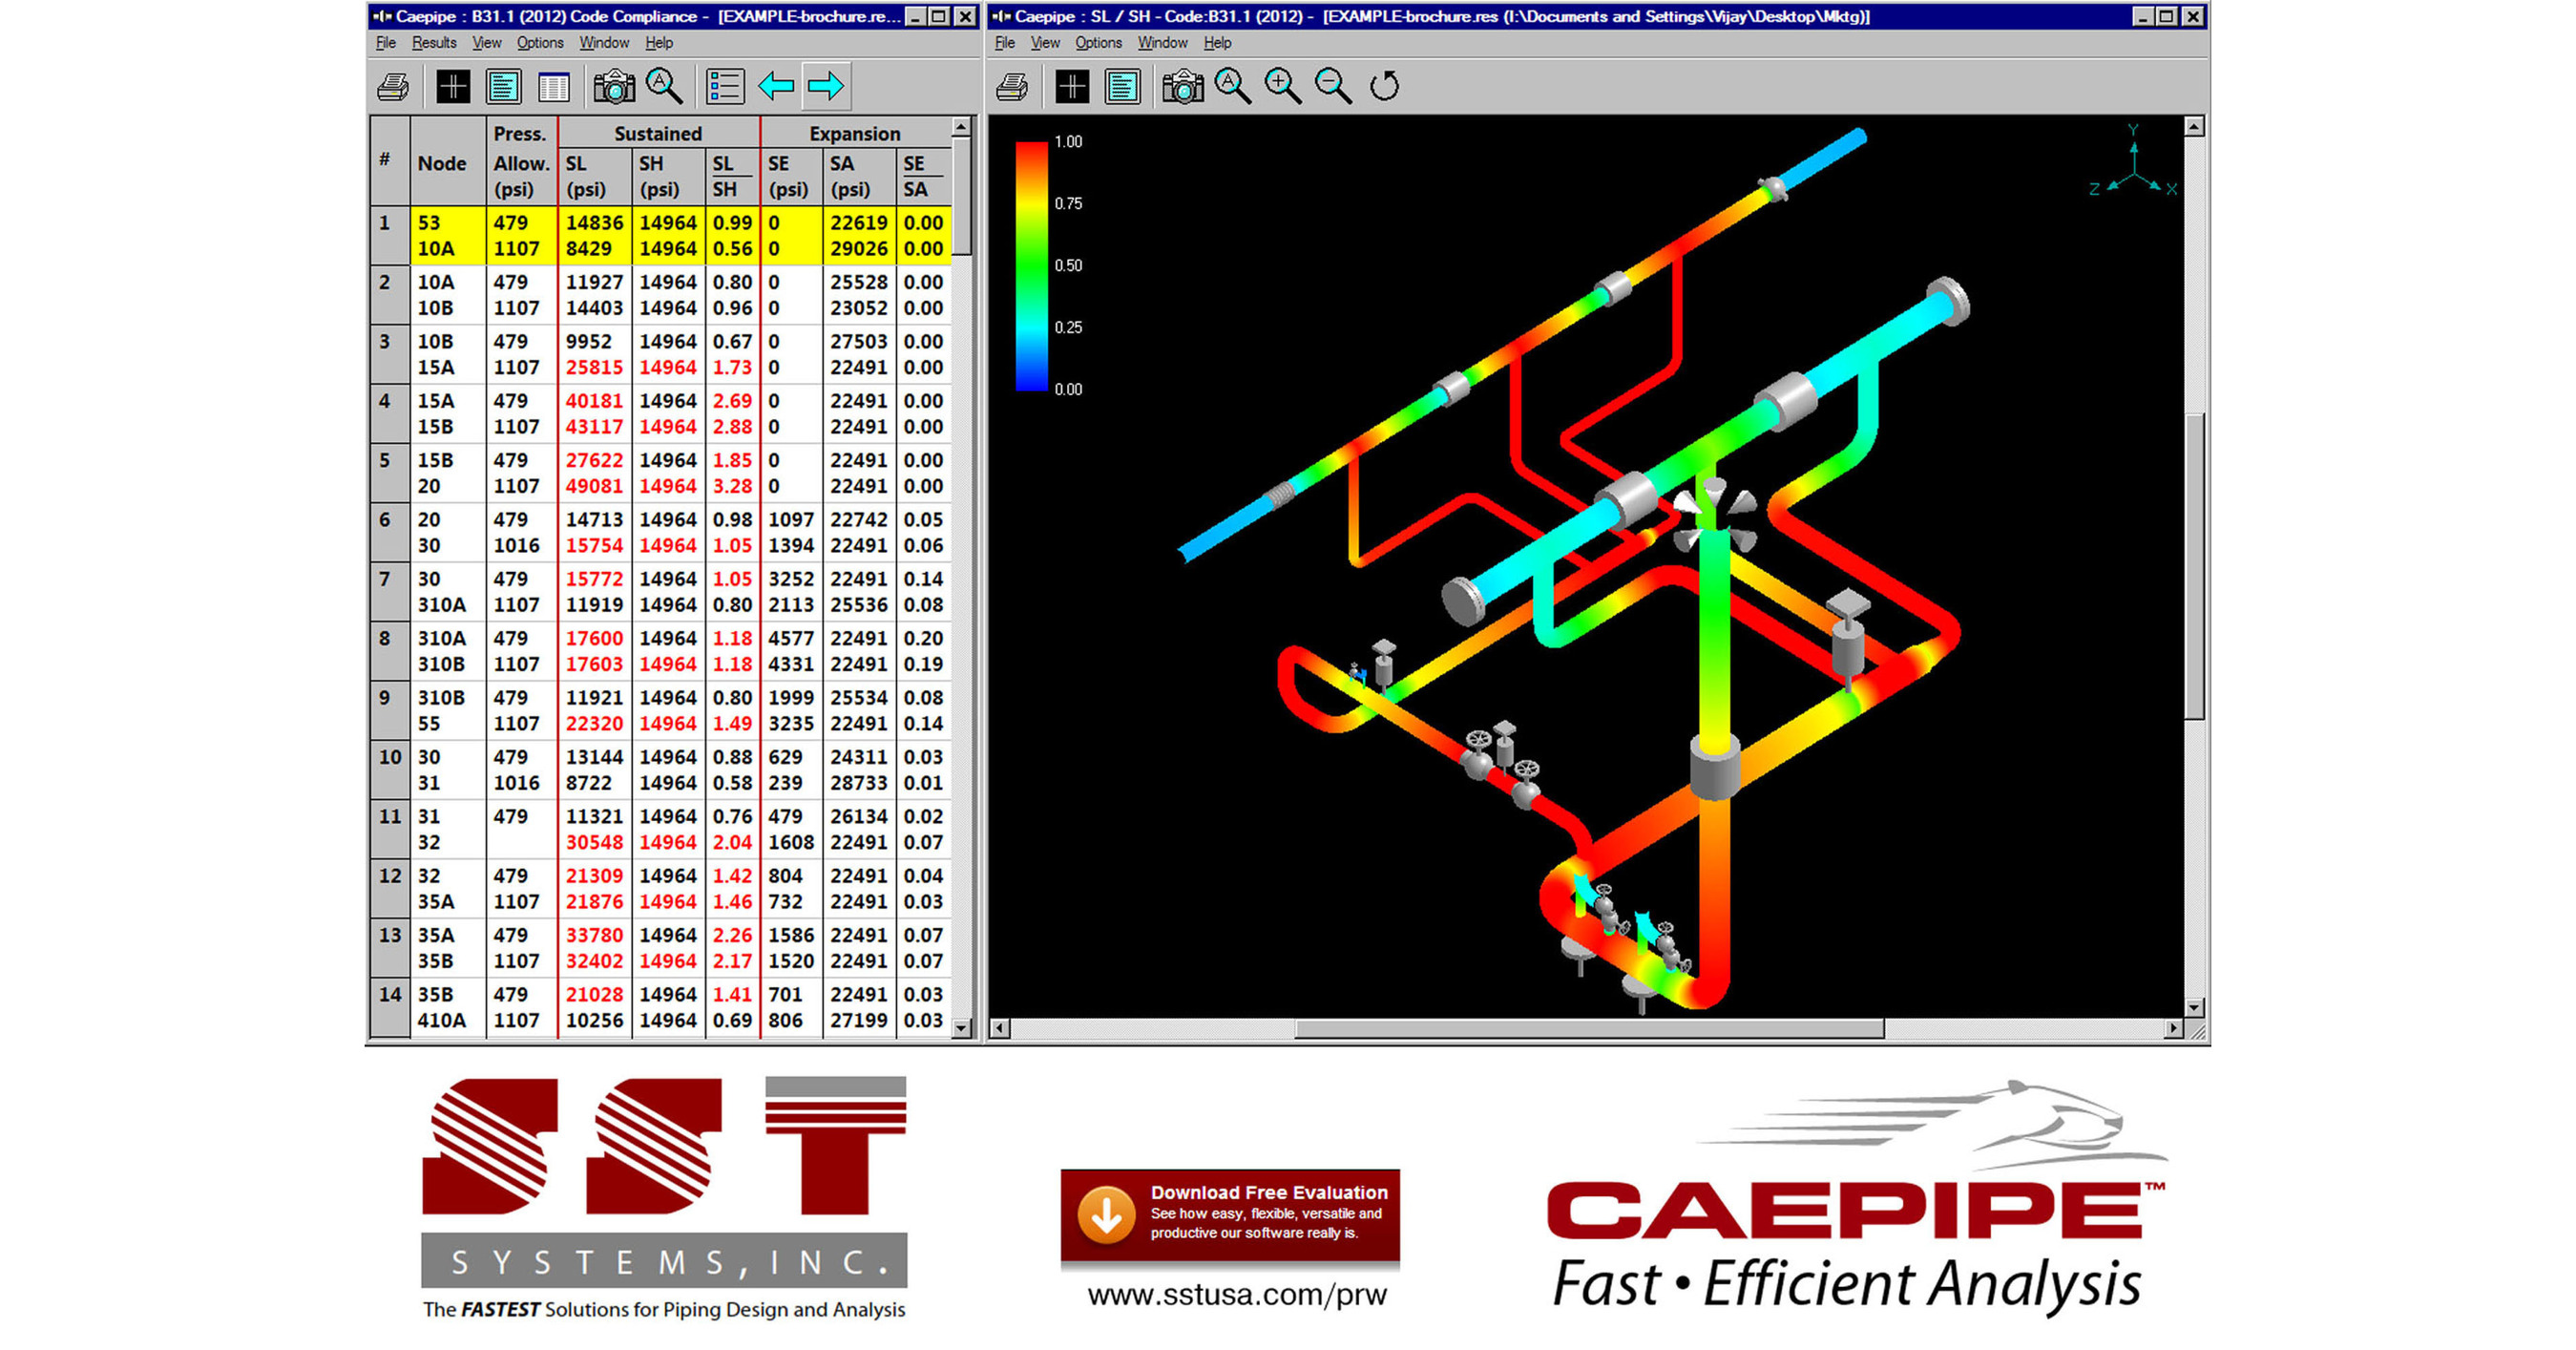The width and height of the screenshot is (2576, 1350).
Task: Print the code compliance report
Action: tap(393, 87)
